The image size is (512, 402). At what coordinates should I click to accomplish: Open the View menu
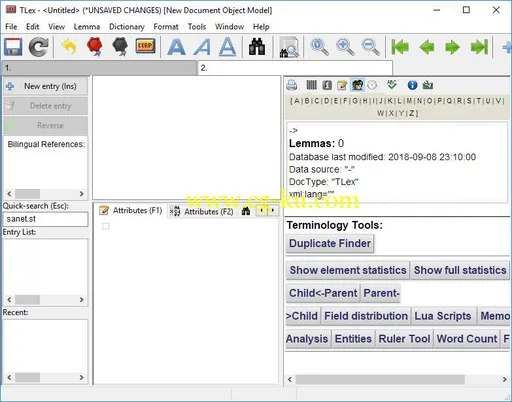56,27
